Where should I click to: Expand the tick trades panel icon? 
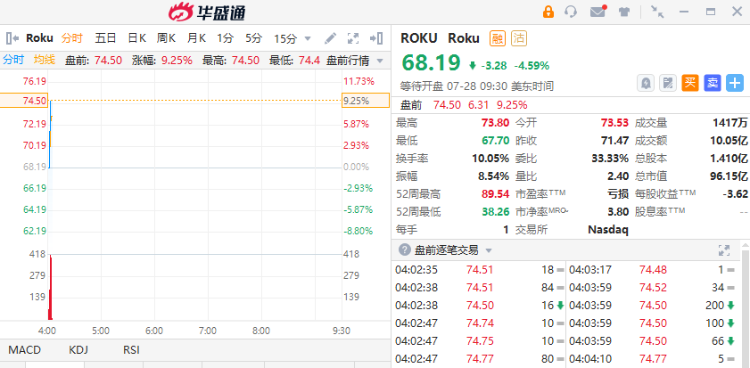(x=724, y=250)
